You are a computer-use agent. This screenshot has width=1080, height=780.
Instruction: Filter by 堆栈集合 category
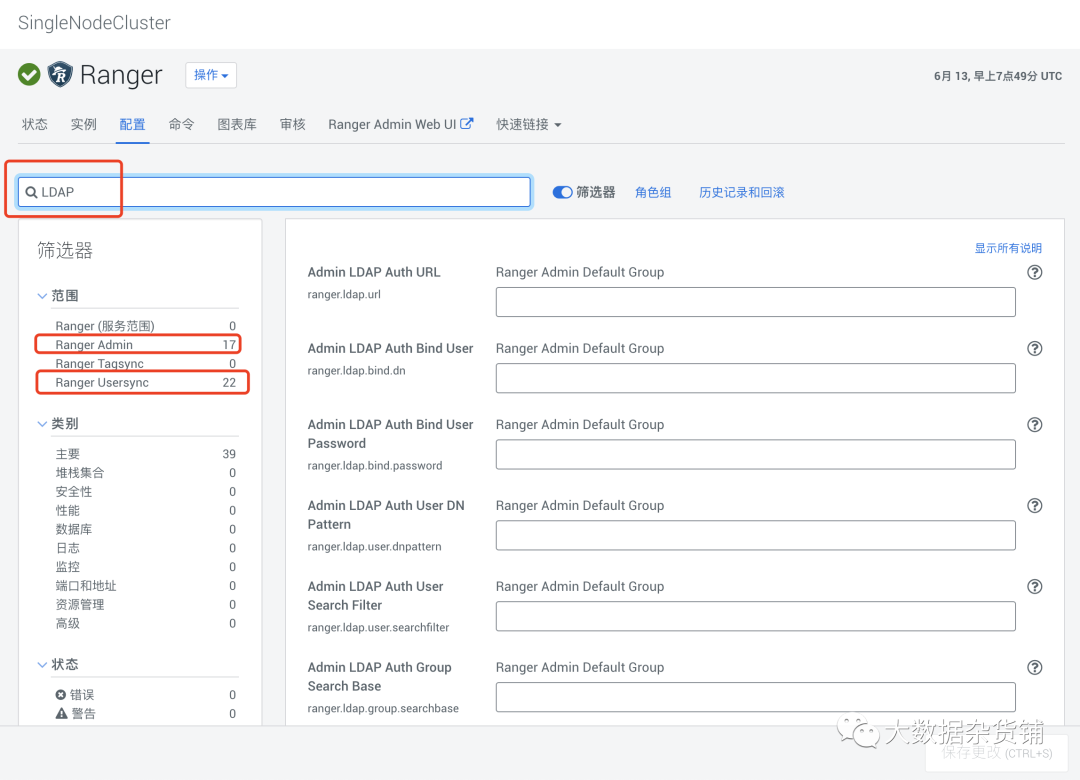tap(145, 473)
